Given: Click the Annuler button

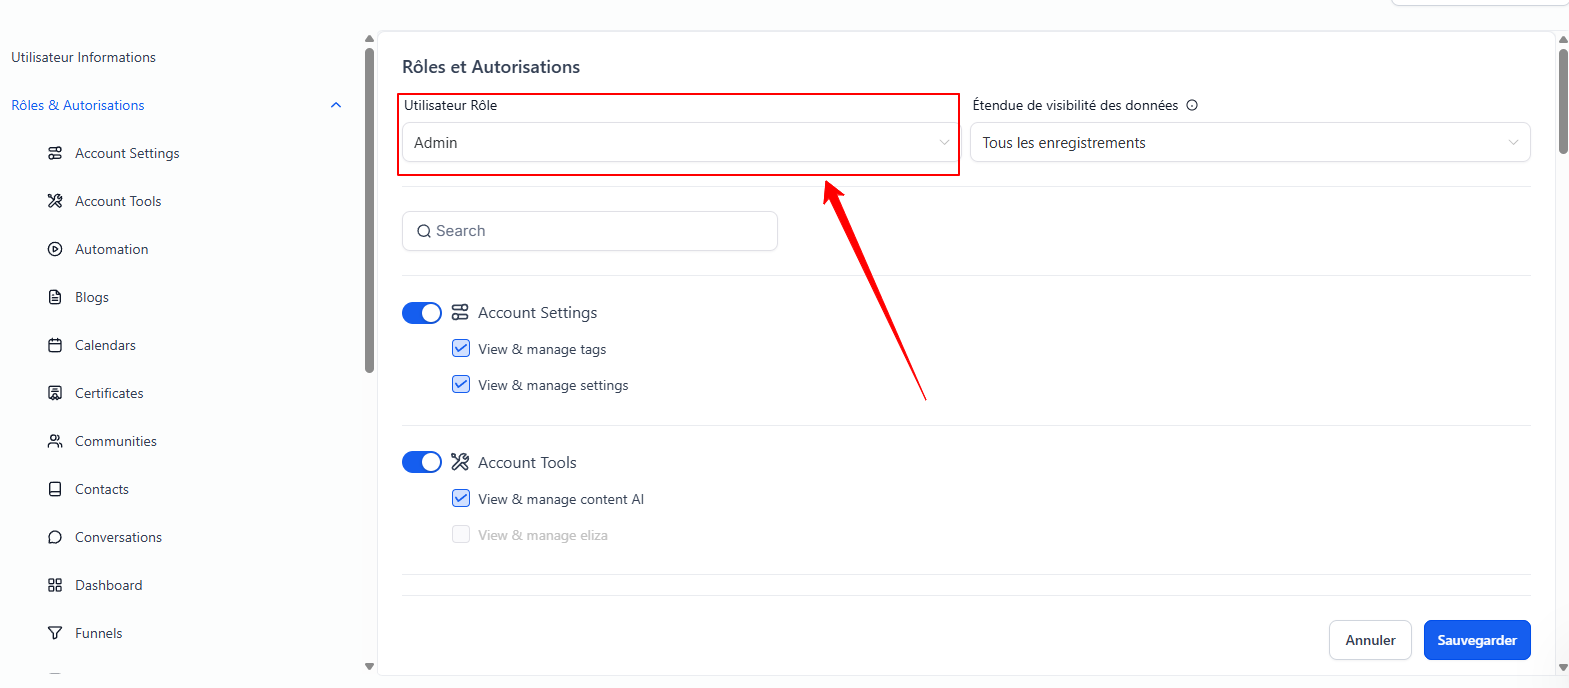Looking at the screenshot, I should coord(1369,640).
